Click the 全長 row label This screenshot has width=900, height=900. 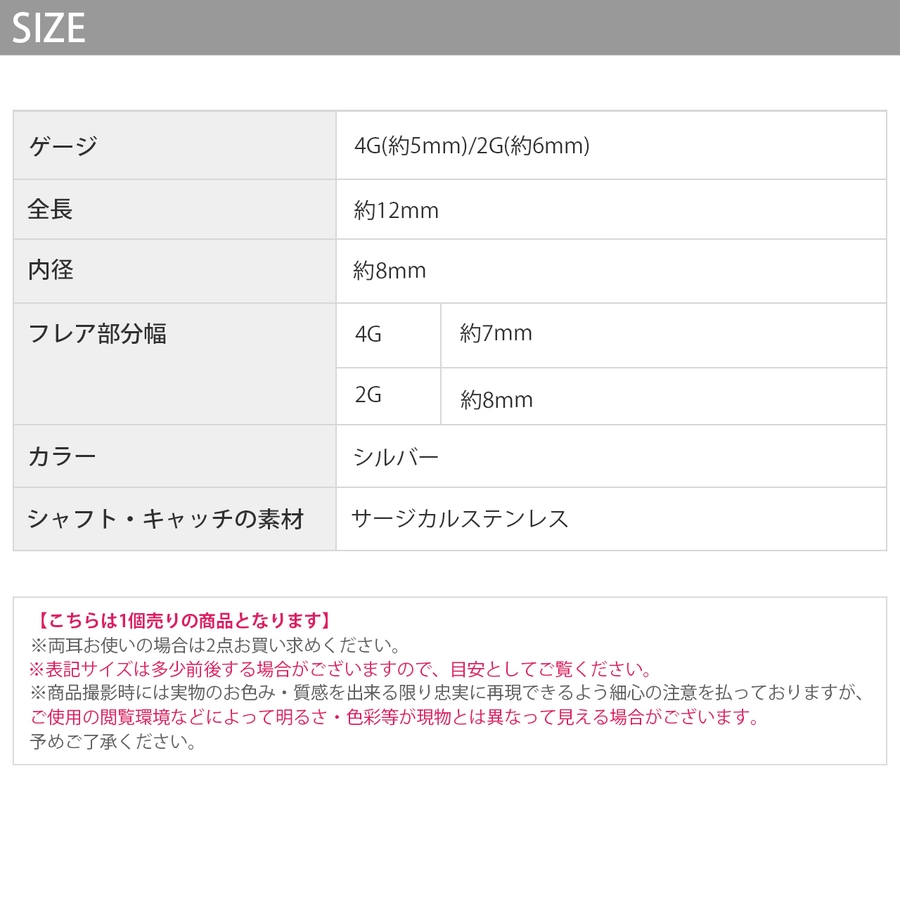coord(50,210)
